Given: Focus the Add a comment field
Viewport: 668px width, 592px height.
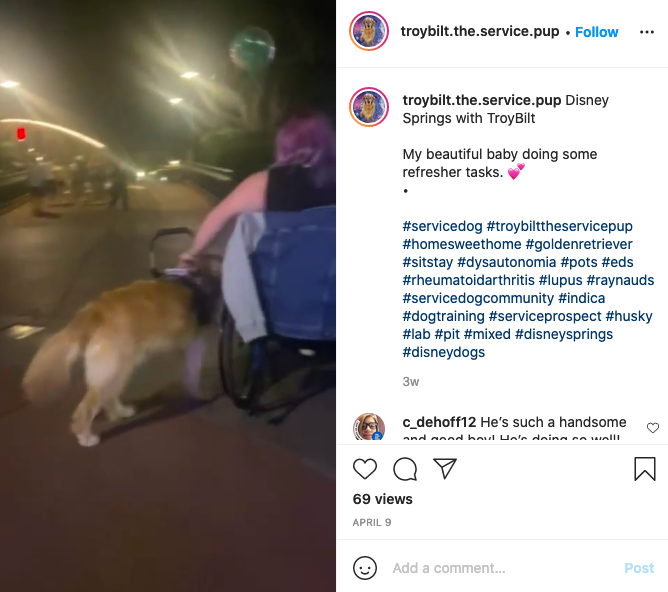Looking at the screenshot, I should 503,568.
